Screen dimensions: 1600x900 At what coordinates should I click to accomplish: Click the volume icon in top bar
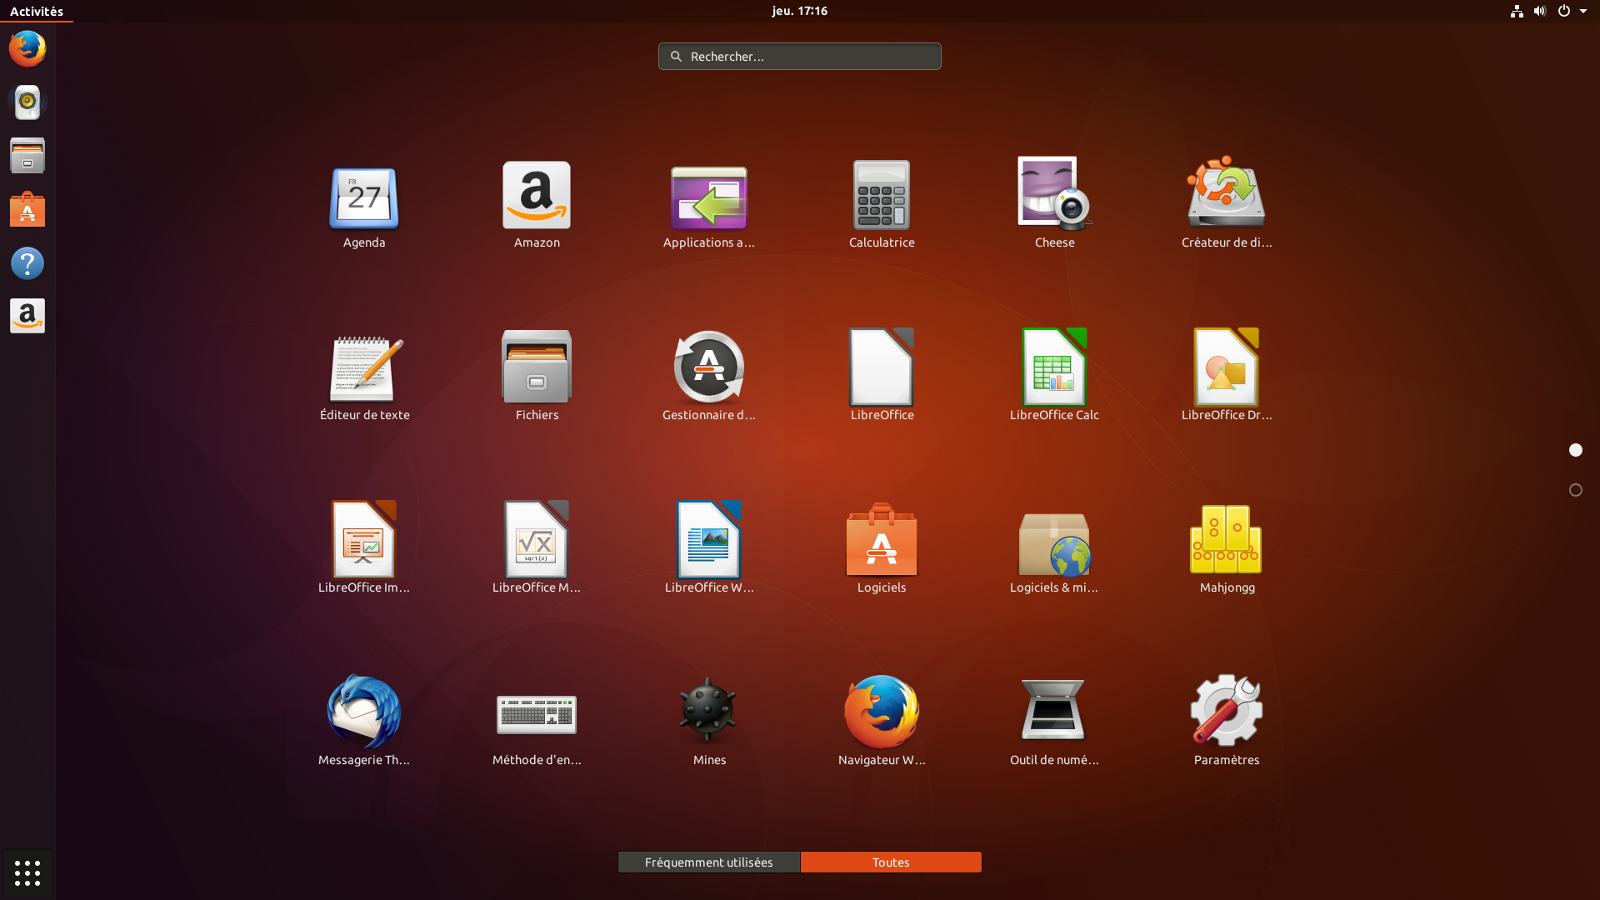point(1540,11)
